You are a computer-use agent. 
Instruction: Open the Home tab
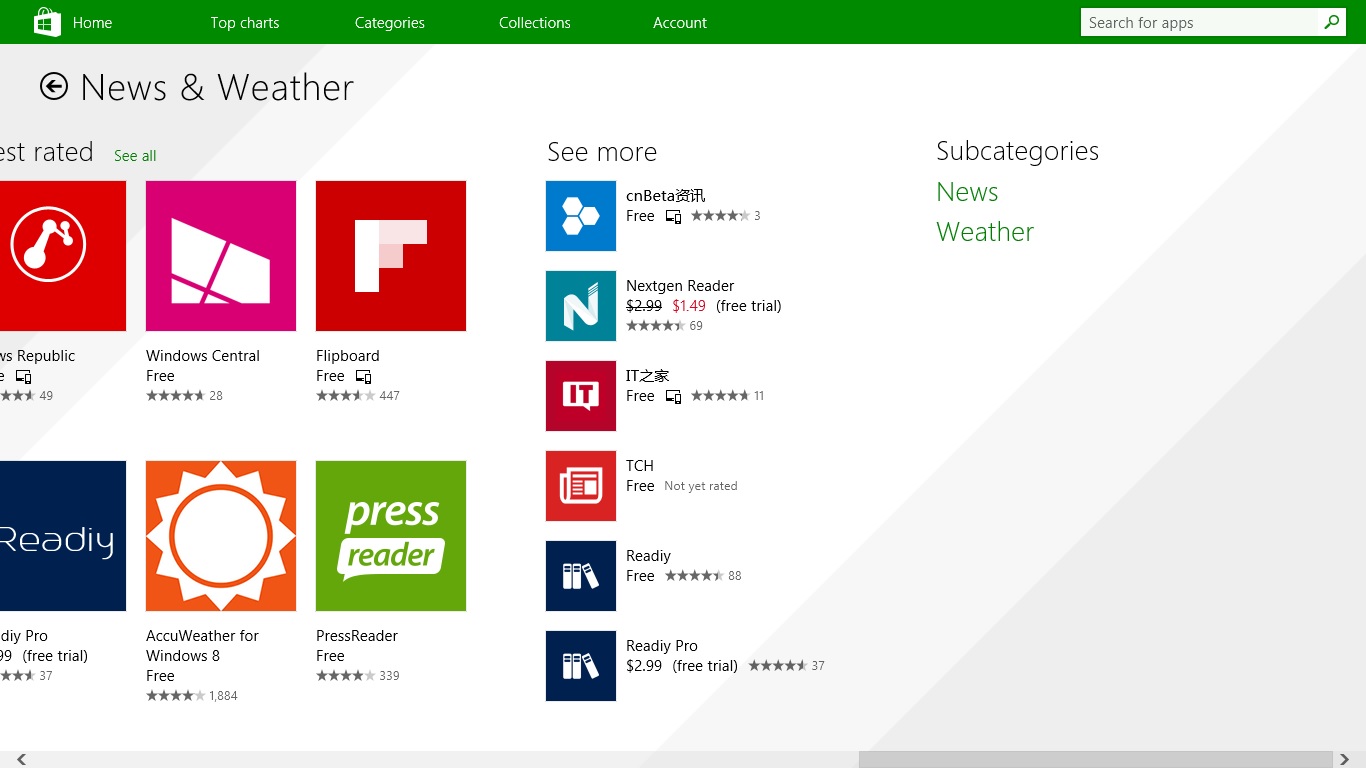pyautogui.click(x=92, y=22)
